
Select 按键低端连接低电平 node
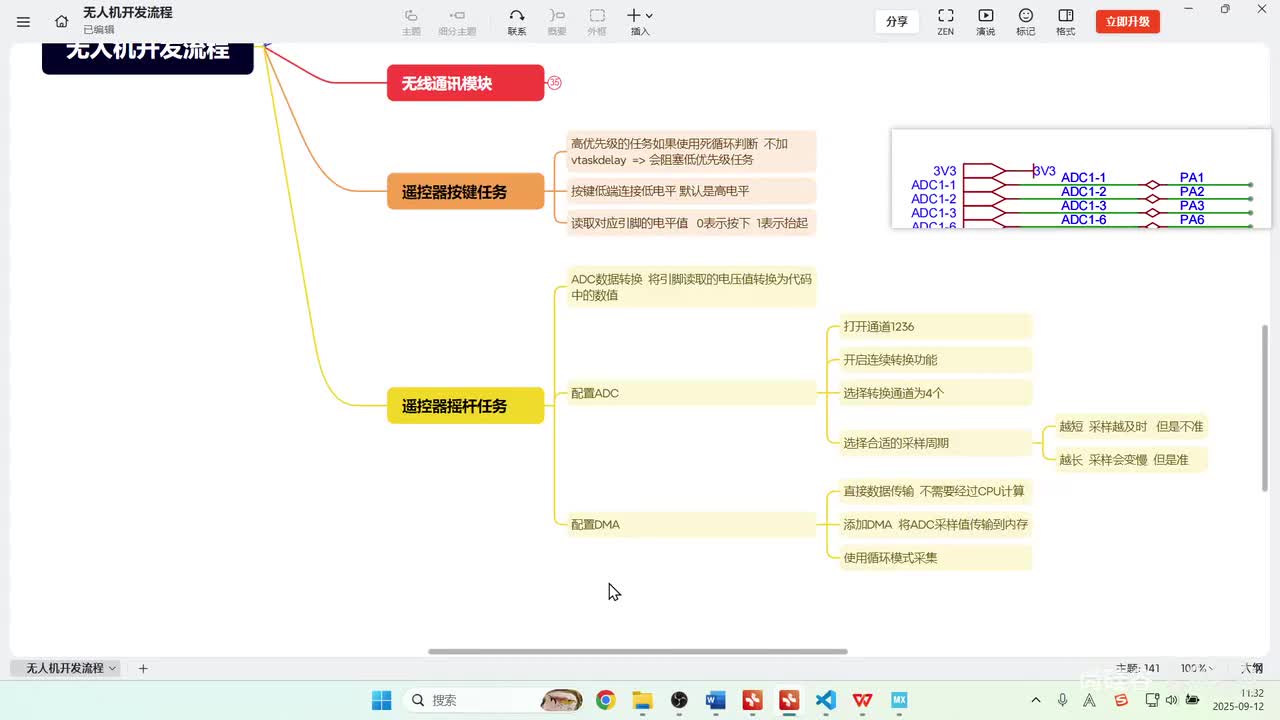coord(691,190)
